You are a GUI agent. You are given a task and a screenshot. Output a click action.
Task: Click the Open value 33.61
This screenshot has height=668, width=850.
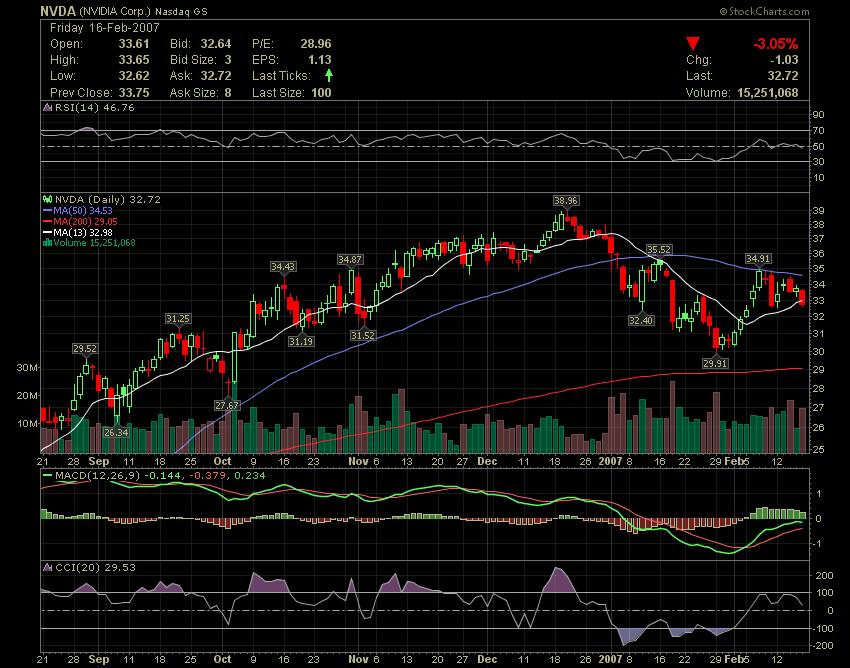134,44
